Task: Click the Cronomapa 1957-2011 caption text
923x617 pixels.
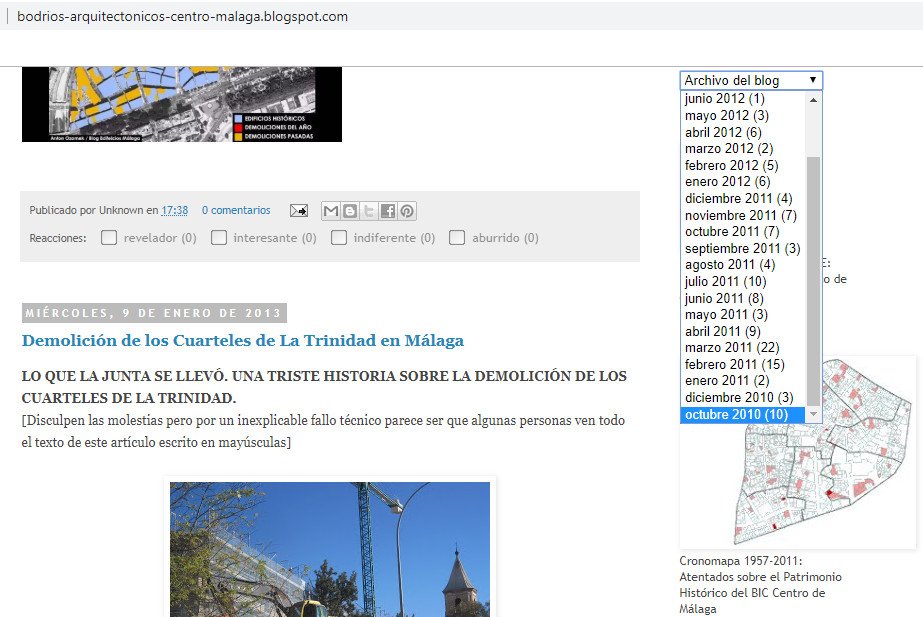Action: (x=761, y=585)
